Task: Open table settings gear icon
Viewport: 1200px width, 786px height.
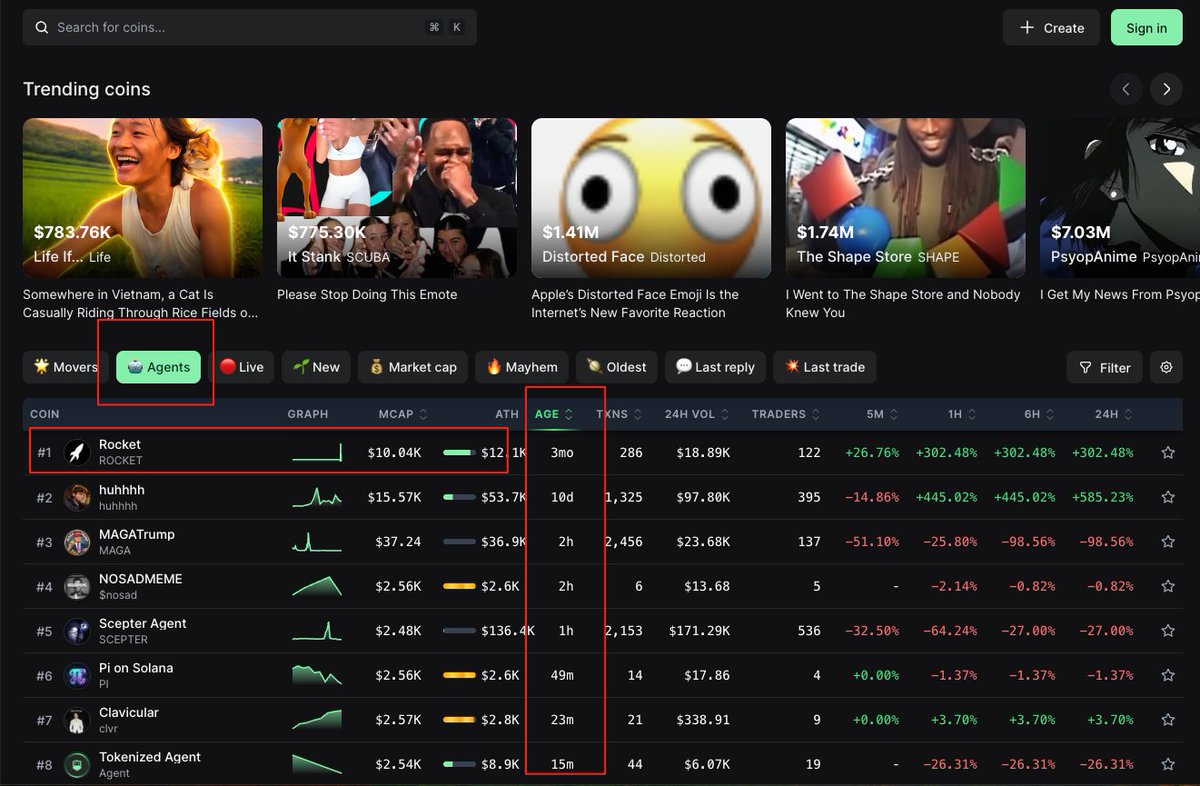Action: [1166, 368]
